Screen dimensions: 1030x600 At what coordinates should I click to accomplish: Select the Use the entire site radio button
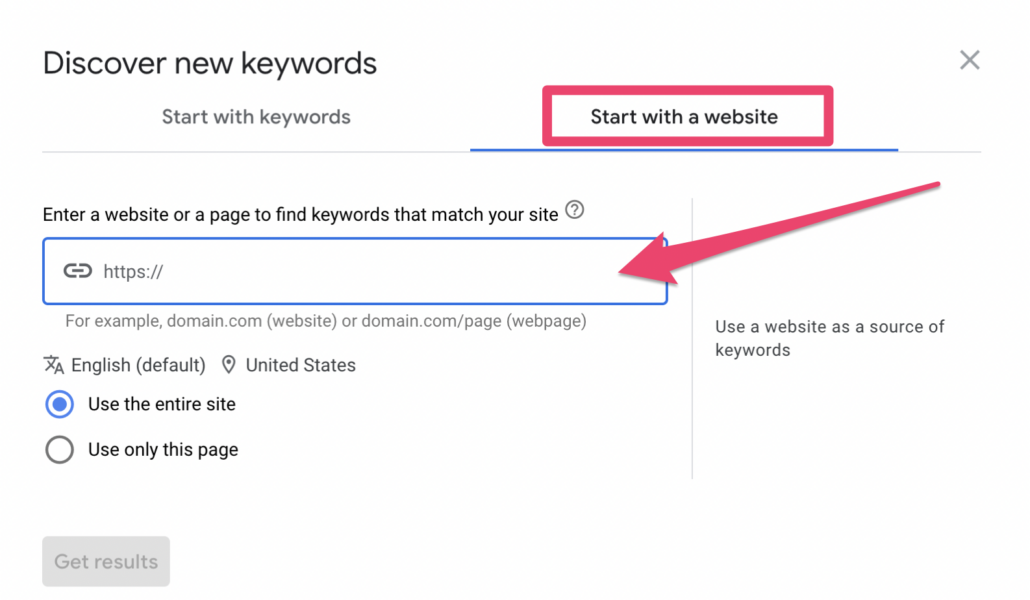60,405
